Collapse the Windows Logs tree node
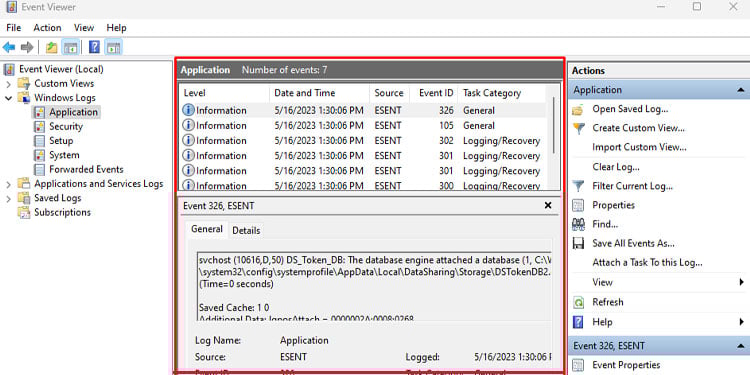750x375 pixels. coord(9,98)
